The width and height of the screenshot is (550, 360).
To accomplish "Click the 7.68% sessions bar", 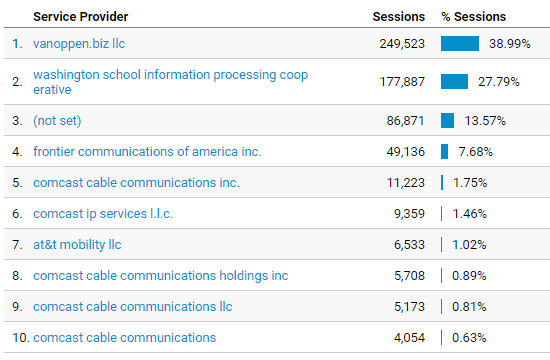I will [x=444, y=152].
